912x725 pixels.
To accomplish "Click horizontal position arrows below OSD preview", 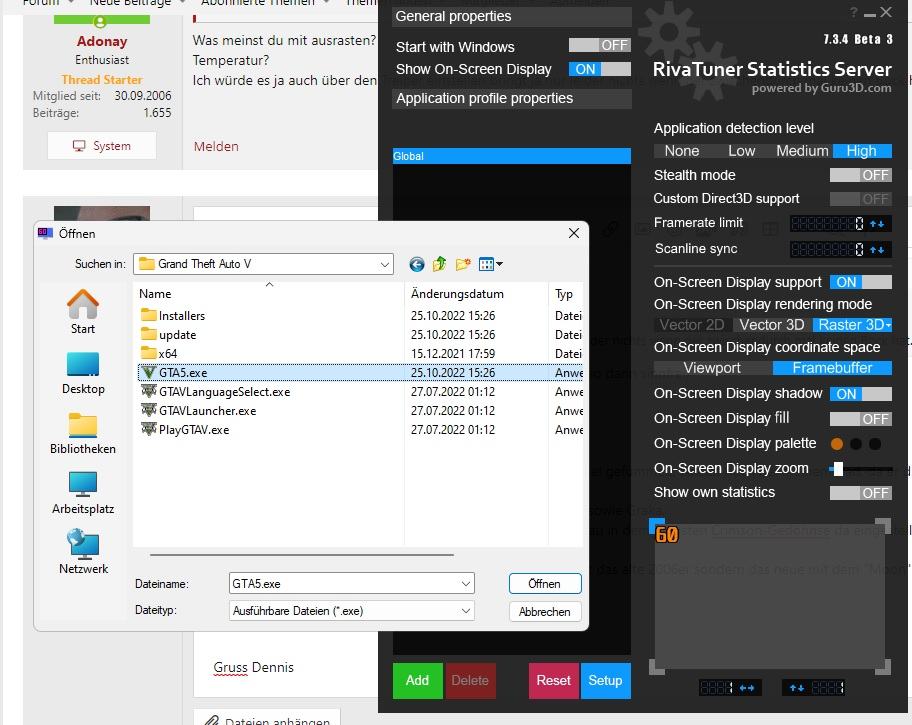I will point(746,688).
